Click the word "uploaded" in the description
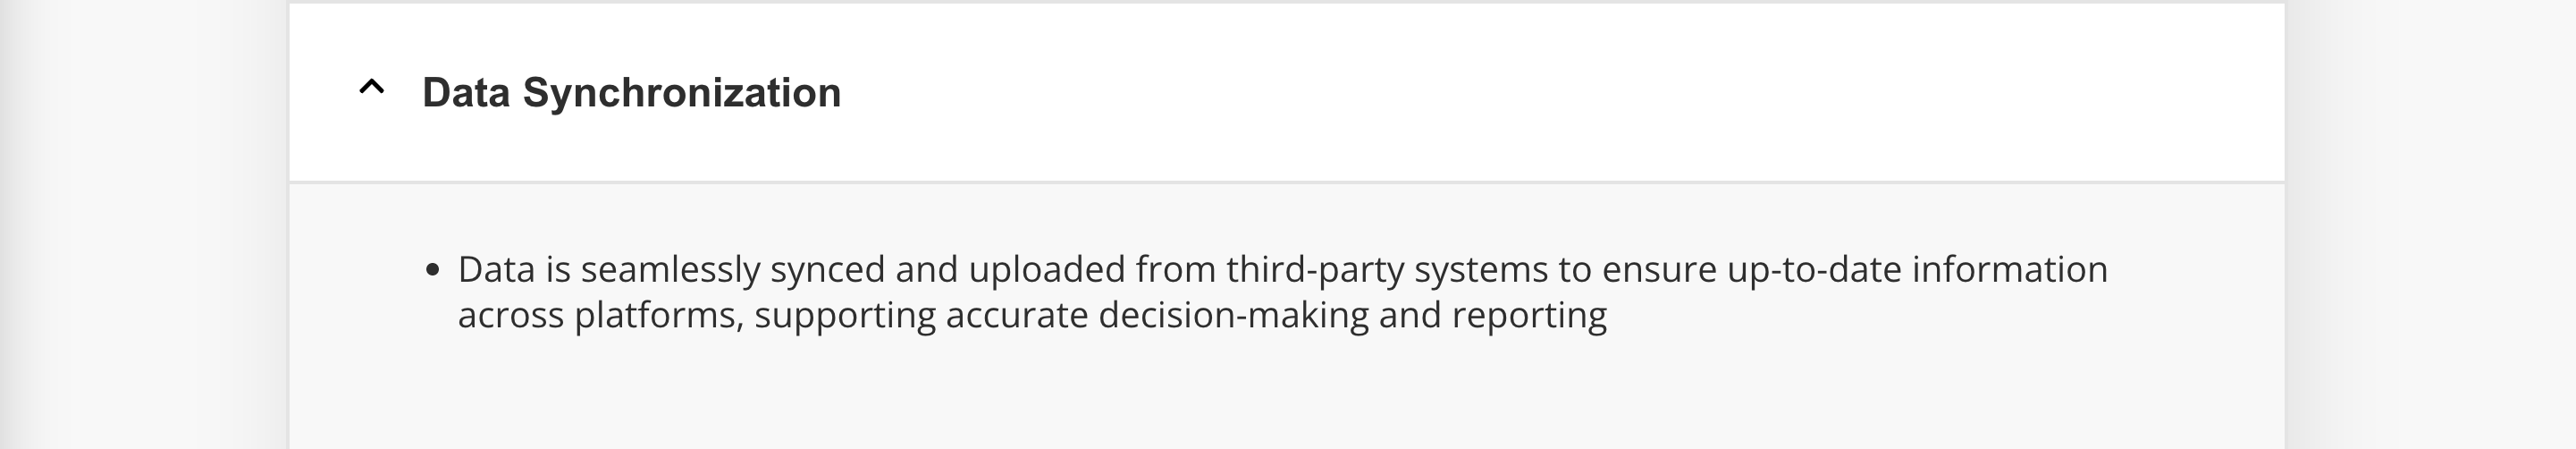The width and height of the screenshot is (2576, 449). [1046, 270]
